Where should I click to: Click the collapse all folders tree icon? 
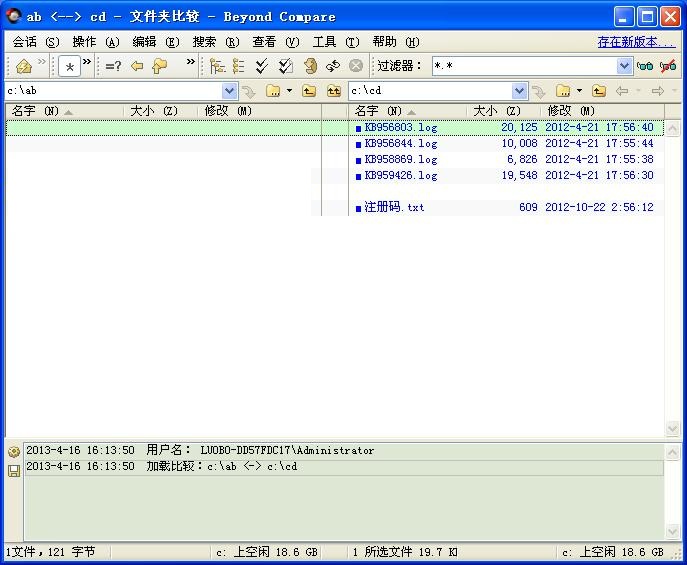pyautogui.click(x=239, y=66)
